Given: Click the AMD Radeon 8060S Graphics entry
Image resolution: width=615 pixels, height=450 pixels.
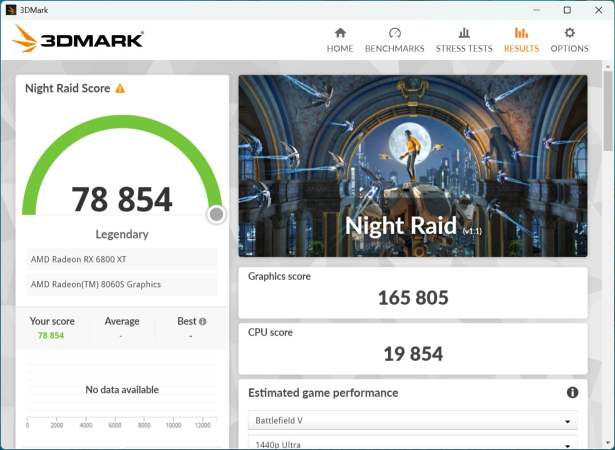Looking at the screenshot, I should 124,284.
